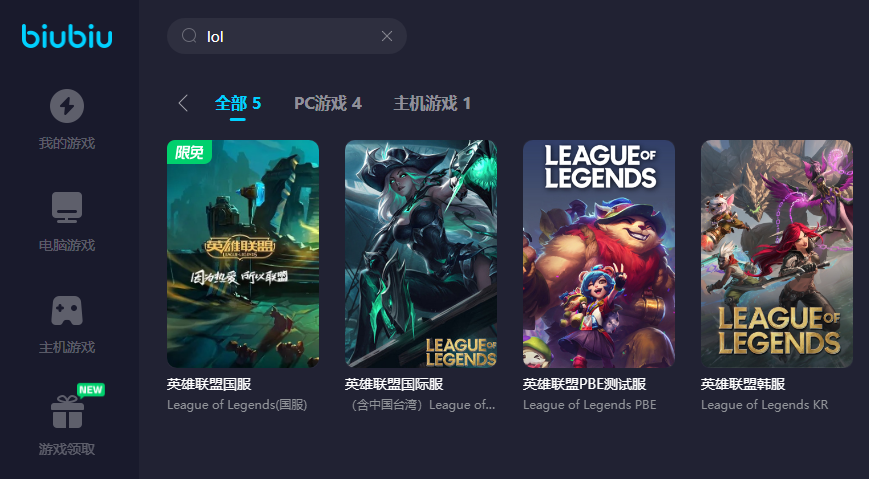Viewport: 869px width, 479px height.
Task: Click the search magnifier icon
Action: 189,36
